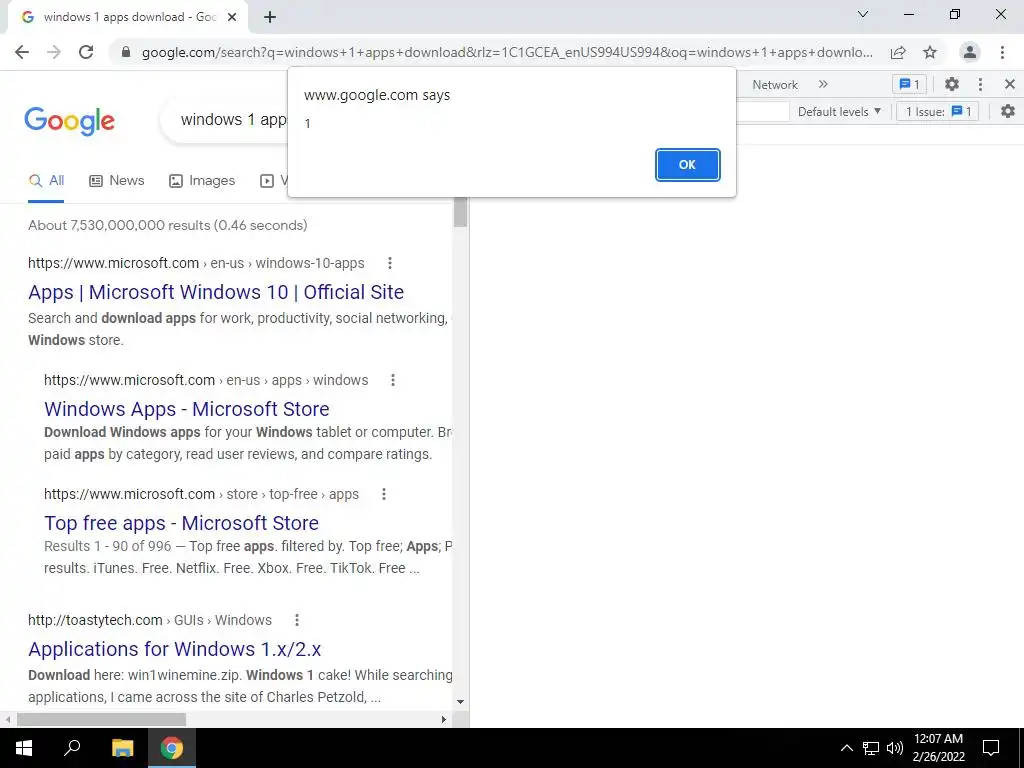Image resolution: width=1024 pixels, height=768 pixels.
Task: Click the horizontal scrollbar thumb
Action: click(101, 719)
